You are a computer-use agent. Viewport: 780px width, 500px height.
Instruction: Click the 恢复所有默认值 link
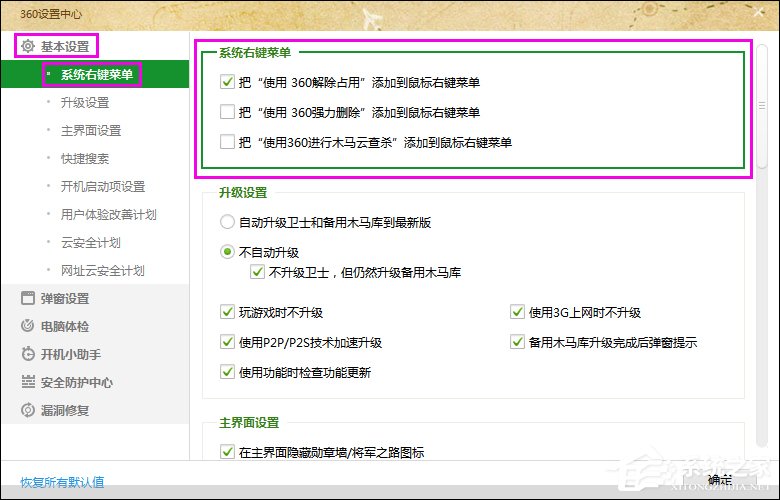click(x=62, y=482)
